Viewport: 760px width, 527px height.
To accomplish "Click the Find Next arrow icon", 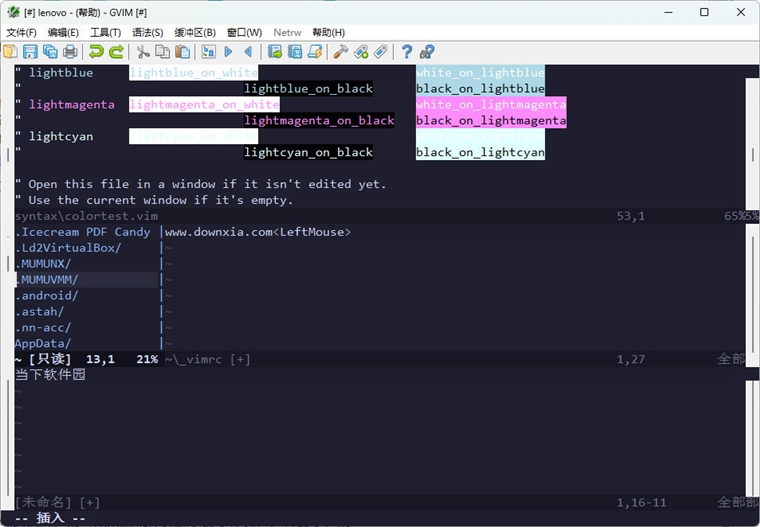I will (x=228, y=51).
